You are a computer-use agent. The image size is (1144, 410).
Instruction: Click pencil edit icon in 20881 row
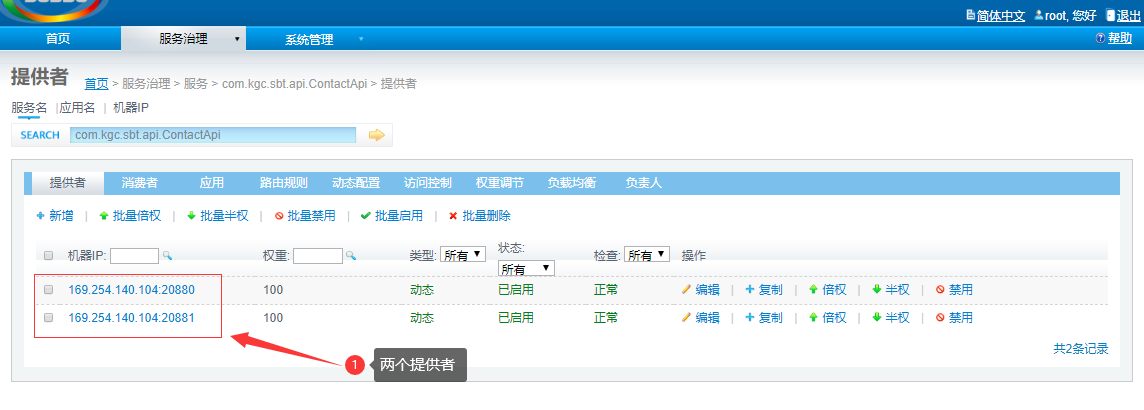(686, 317)
